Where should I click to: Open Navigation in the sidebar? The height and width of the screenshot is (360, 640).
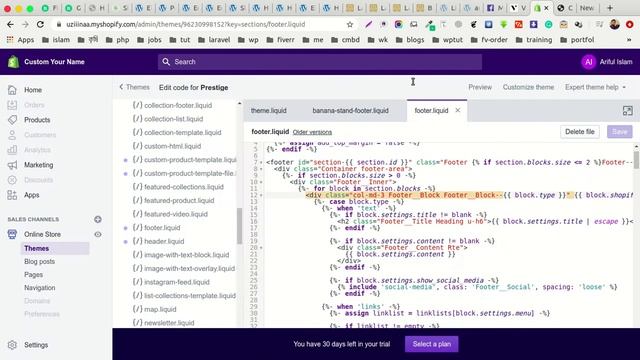click(x=40, y=288)
